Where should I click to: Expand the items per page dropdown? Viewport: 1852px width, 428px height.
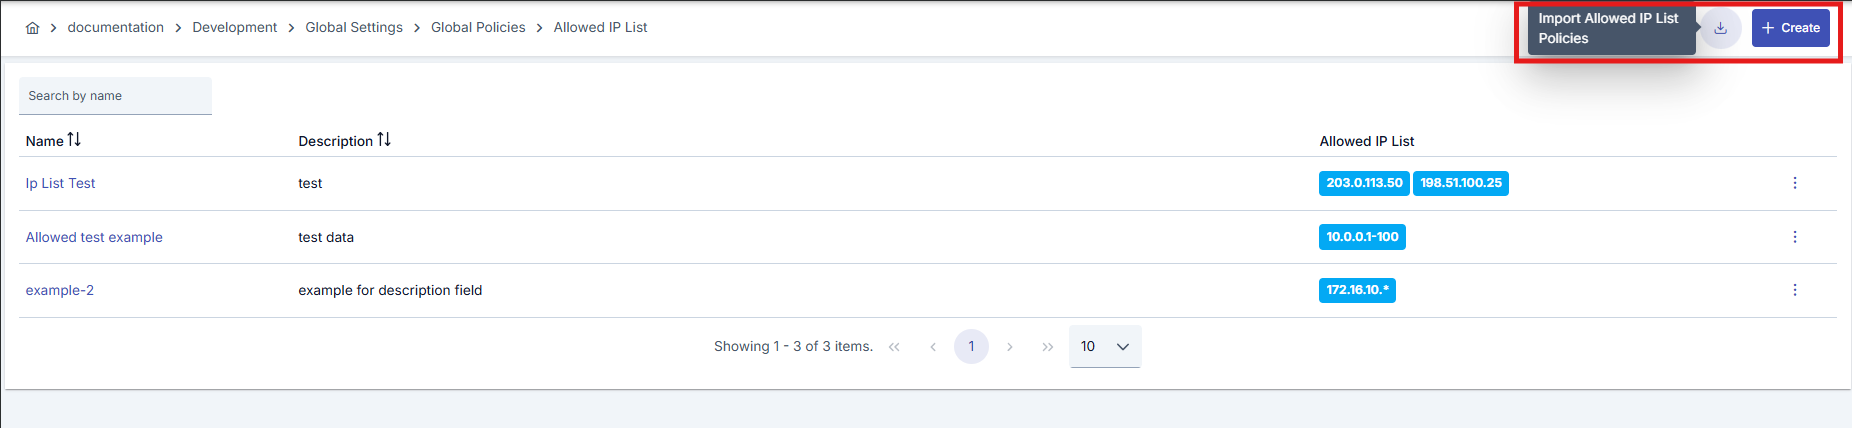(1105, 347)
